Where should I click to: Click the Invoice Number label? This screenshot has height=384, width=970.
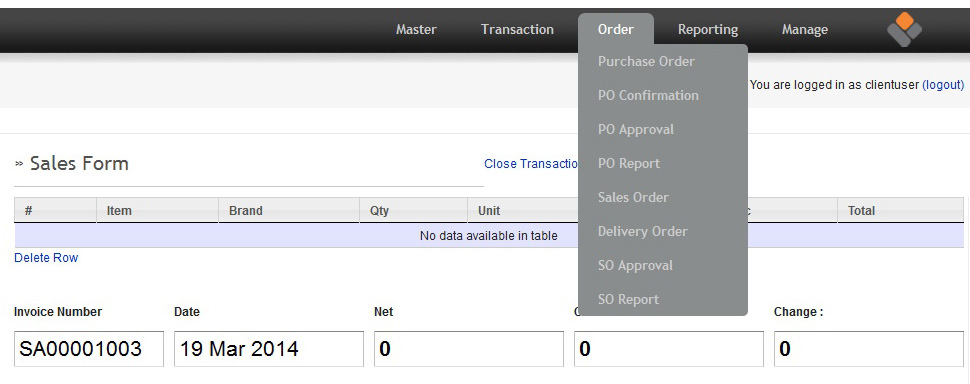click(x=58, y=312)
